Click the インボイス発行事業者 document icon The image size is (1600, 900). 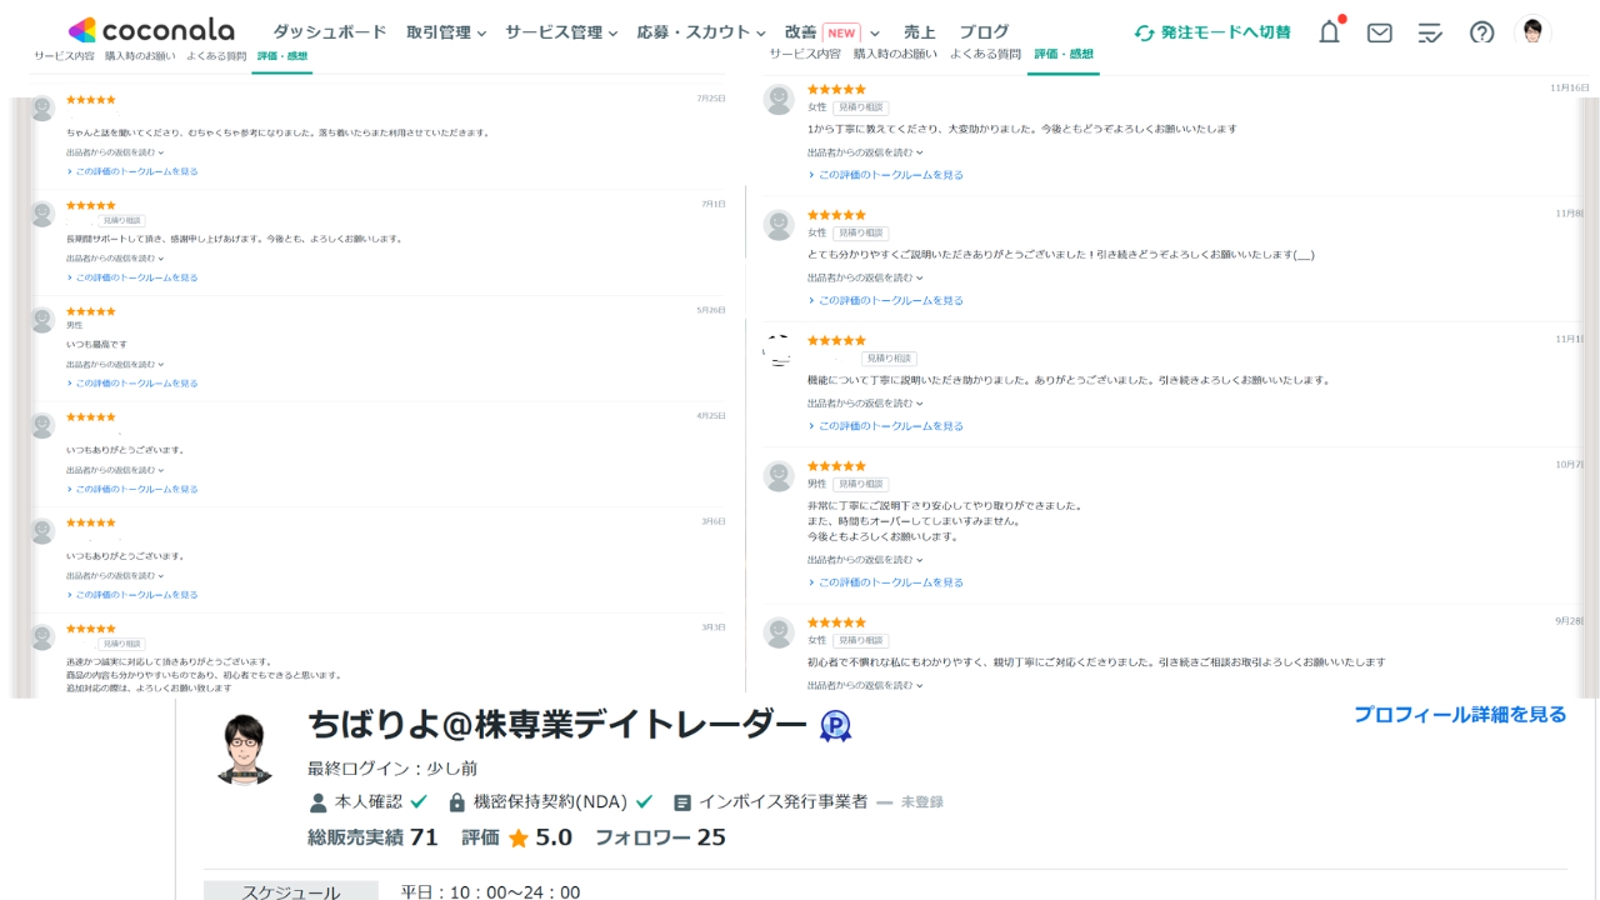[684, 800]
